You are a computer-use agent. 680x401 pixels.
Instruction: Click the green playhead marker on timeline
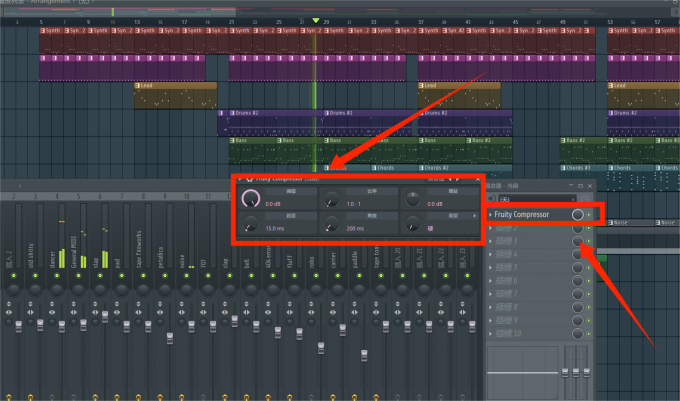316,20
